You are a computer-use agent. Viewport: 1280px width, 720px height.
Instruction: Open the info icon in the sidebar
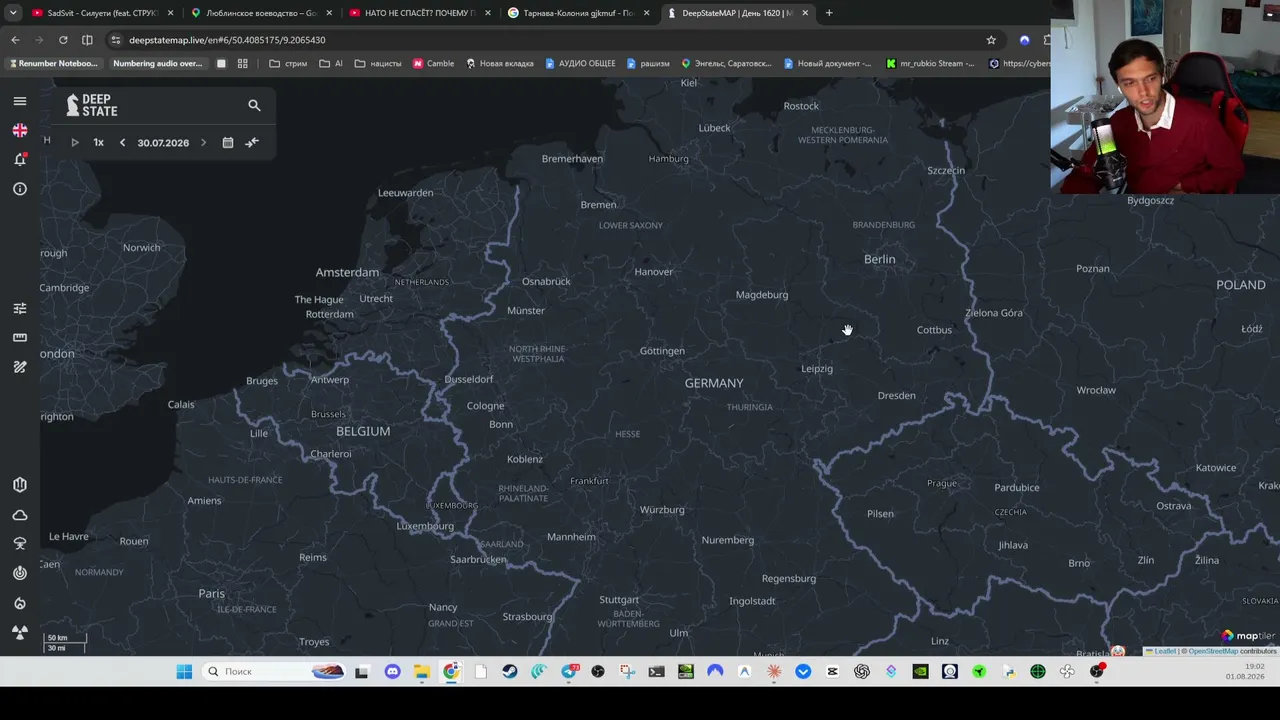coord(20,189)
